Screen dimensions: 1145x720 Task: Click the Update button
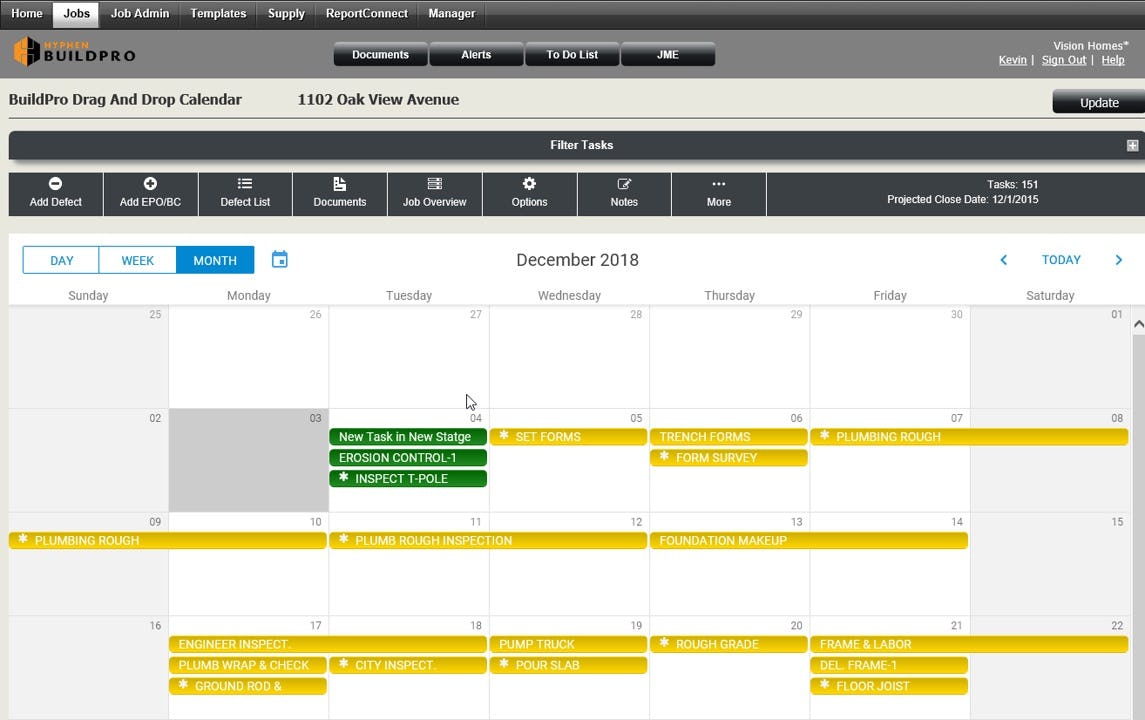click(x=1097, y=102)
